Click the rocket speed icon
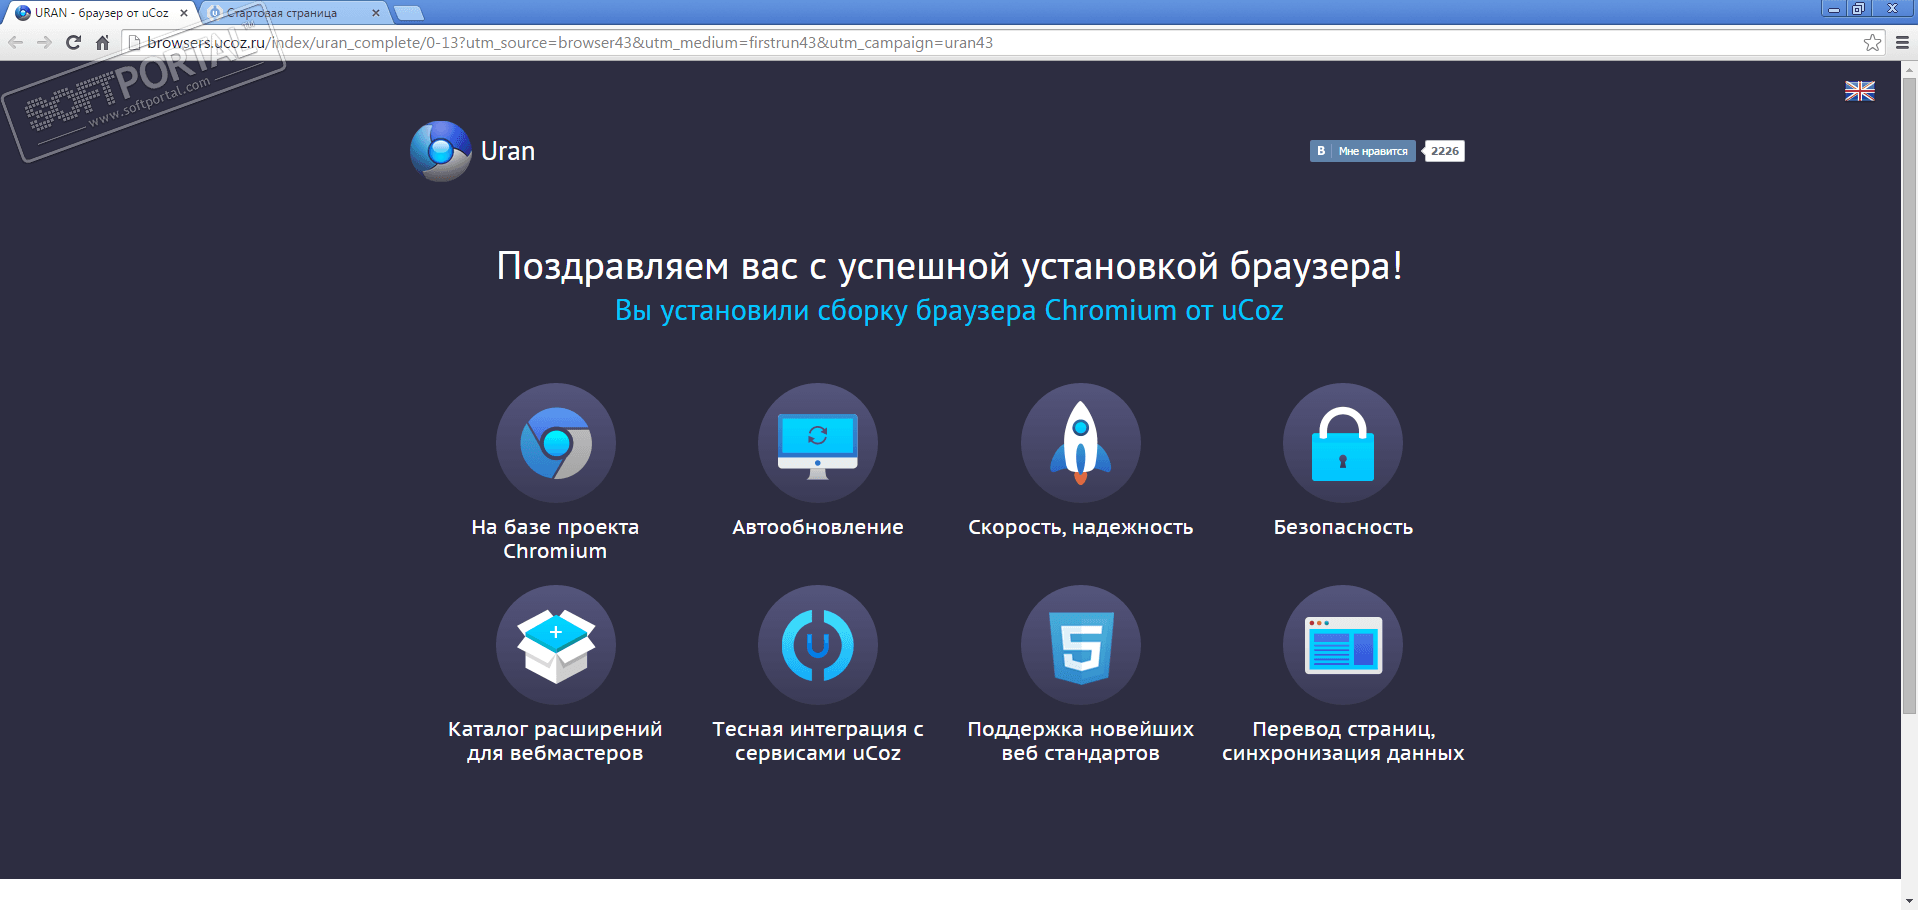 [1081, 443]
